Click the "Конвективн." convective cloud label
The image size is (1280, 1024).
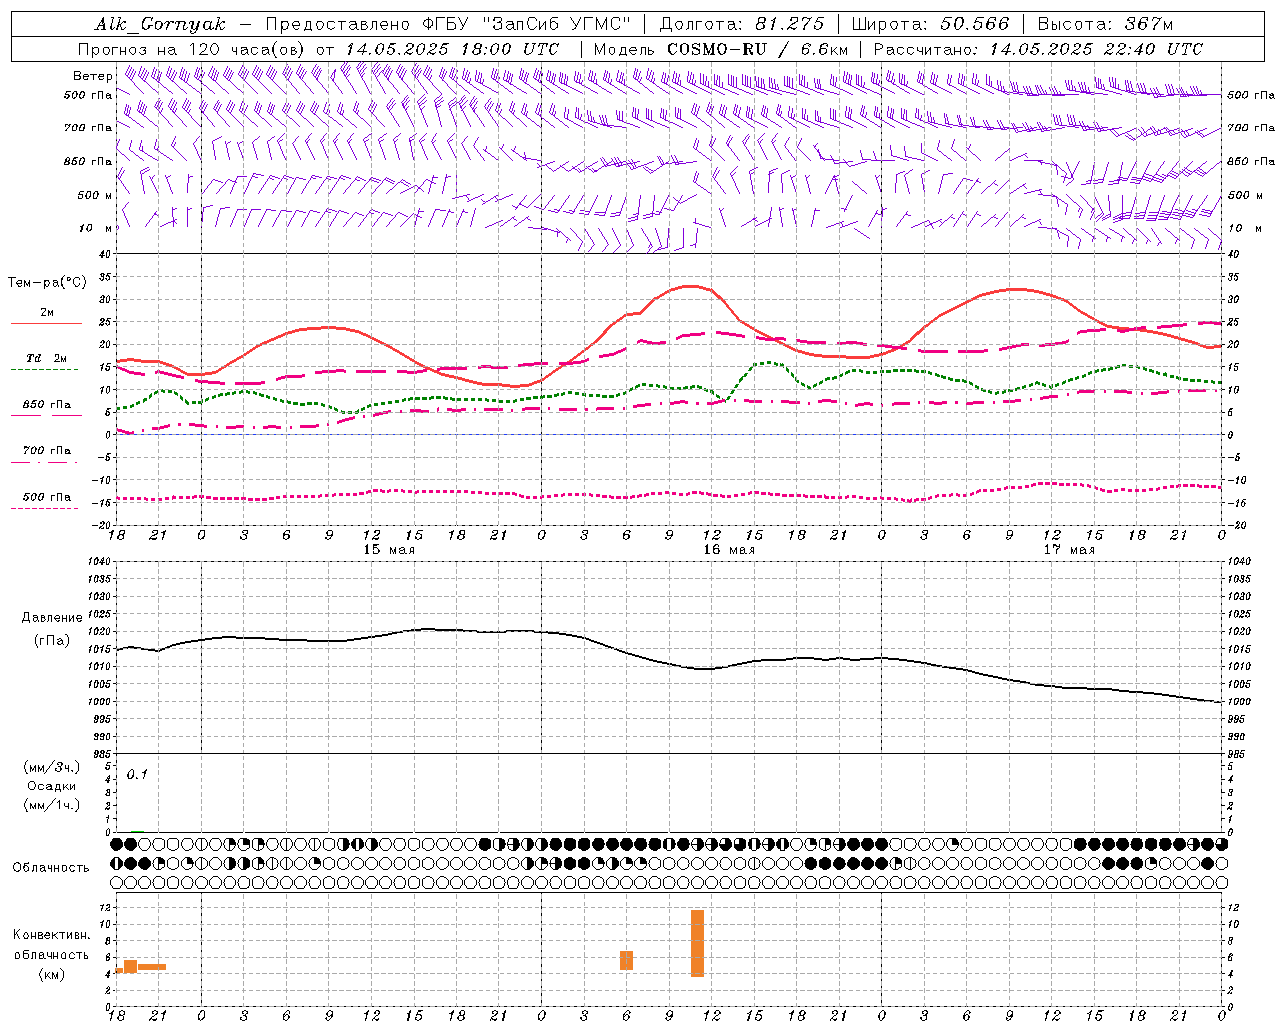point(52,935)
